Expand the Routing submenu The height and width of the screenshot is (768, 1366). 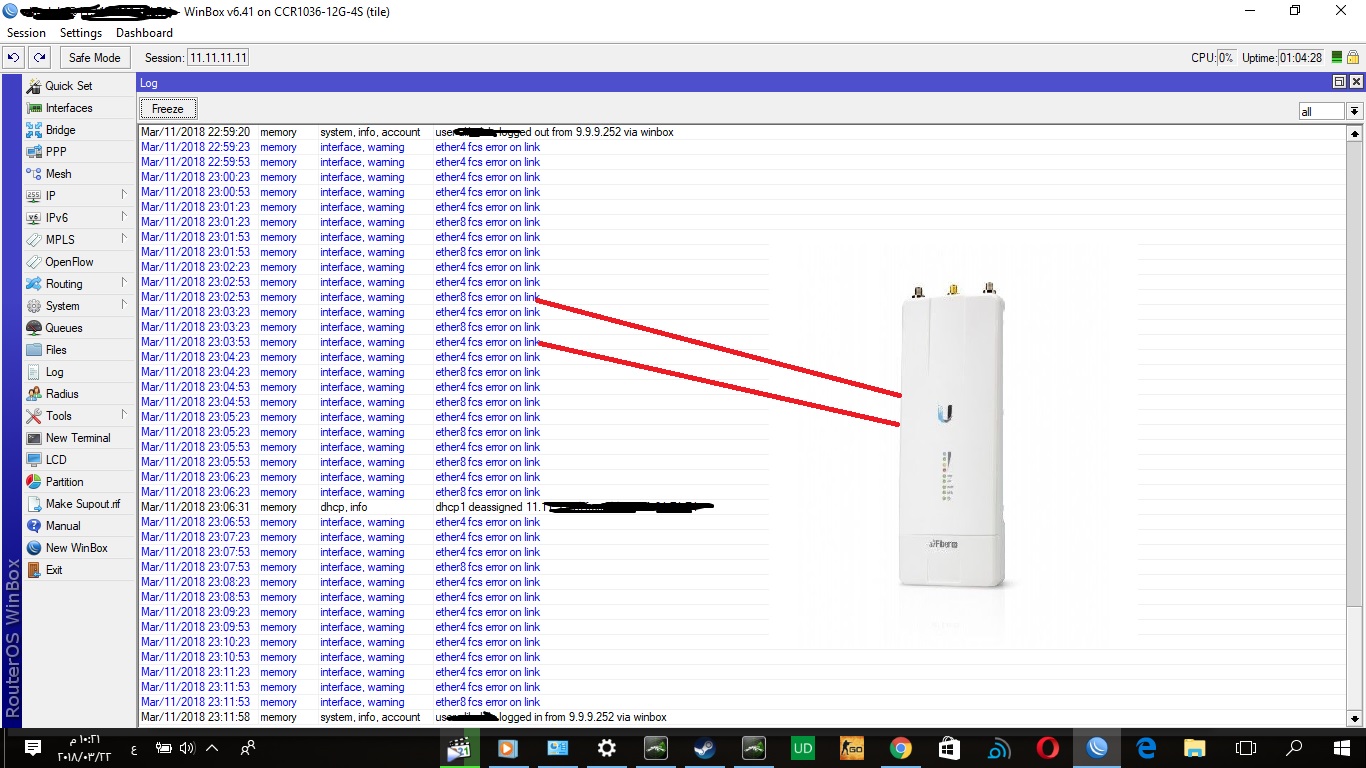coord(124,283)
